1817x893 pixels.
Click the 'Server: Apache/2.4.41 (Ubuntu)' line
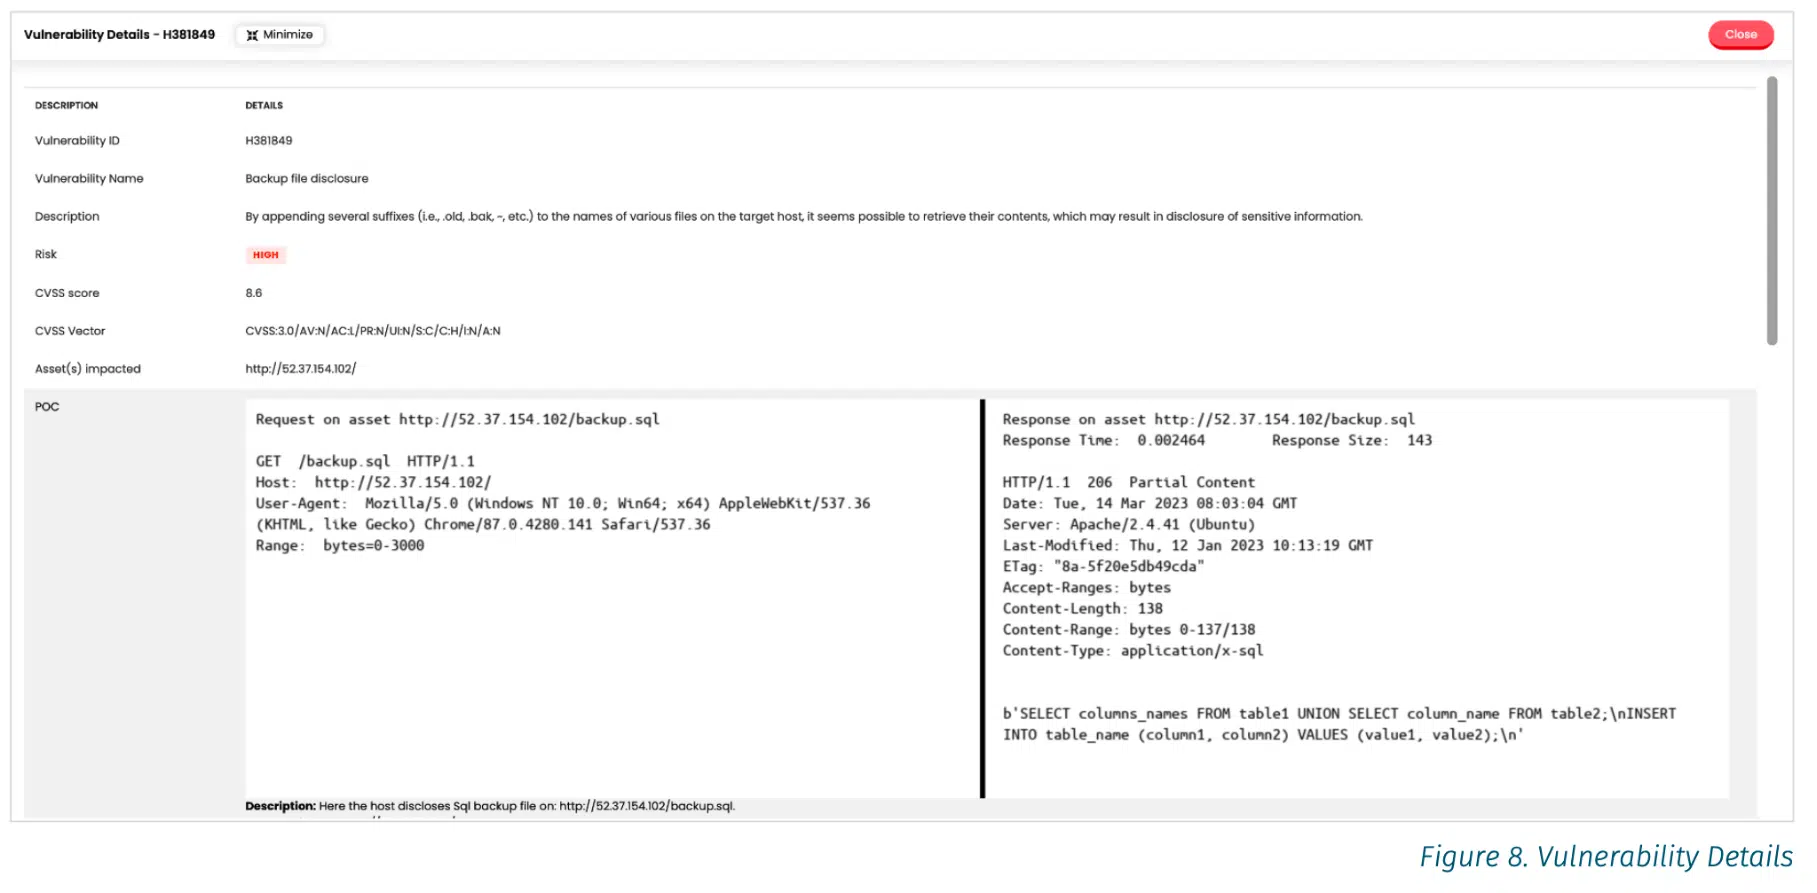point(1129,525)
